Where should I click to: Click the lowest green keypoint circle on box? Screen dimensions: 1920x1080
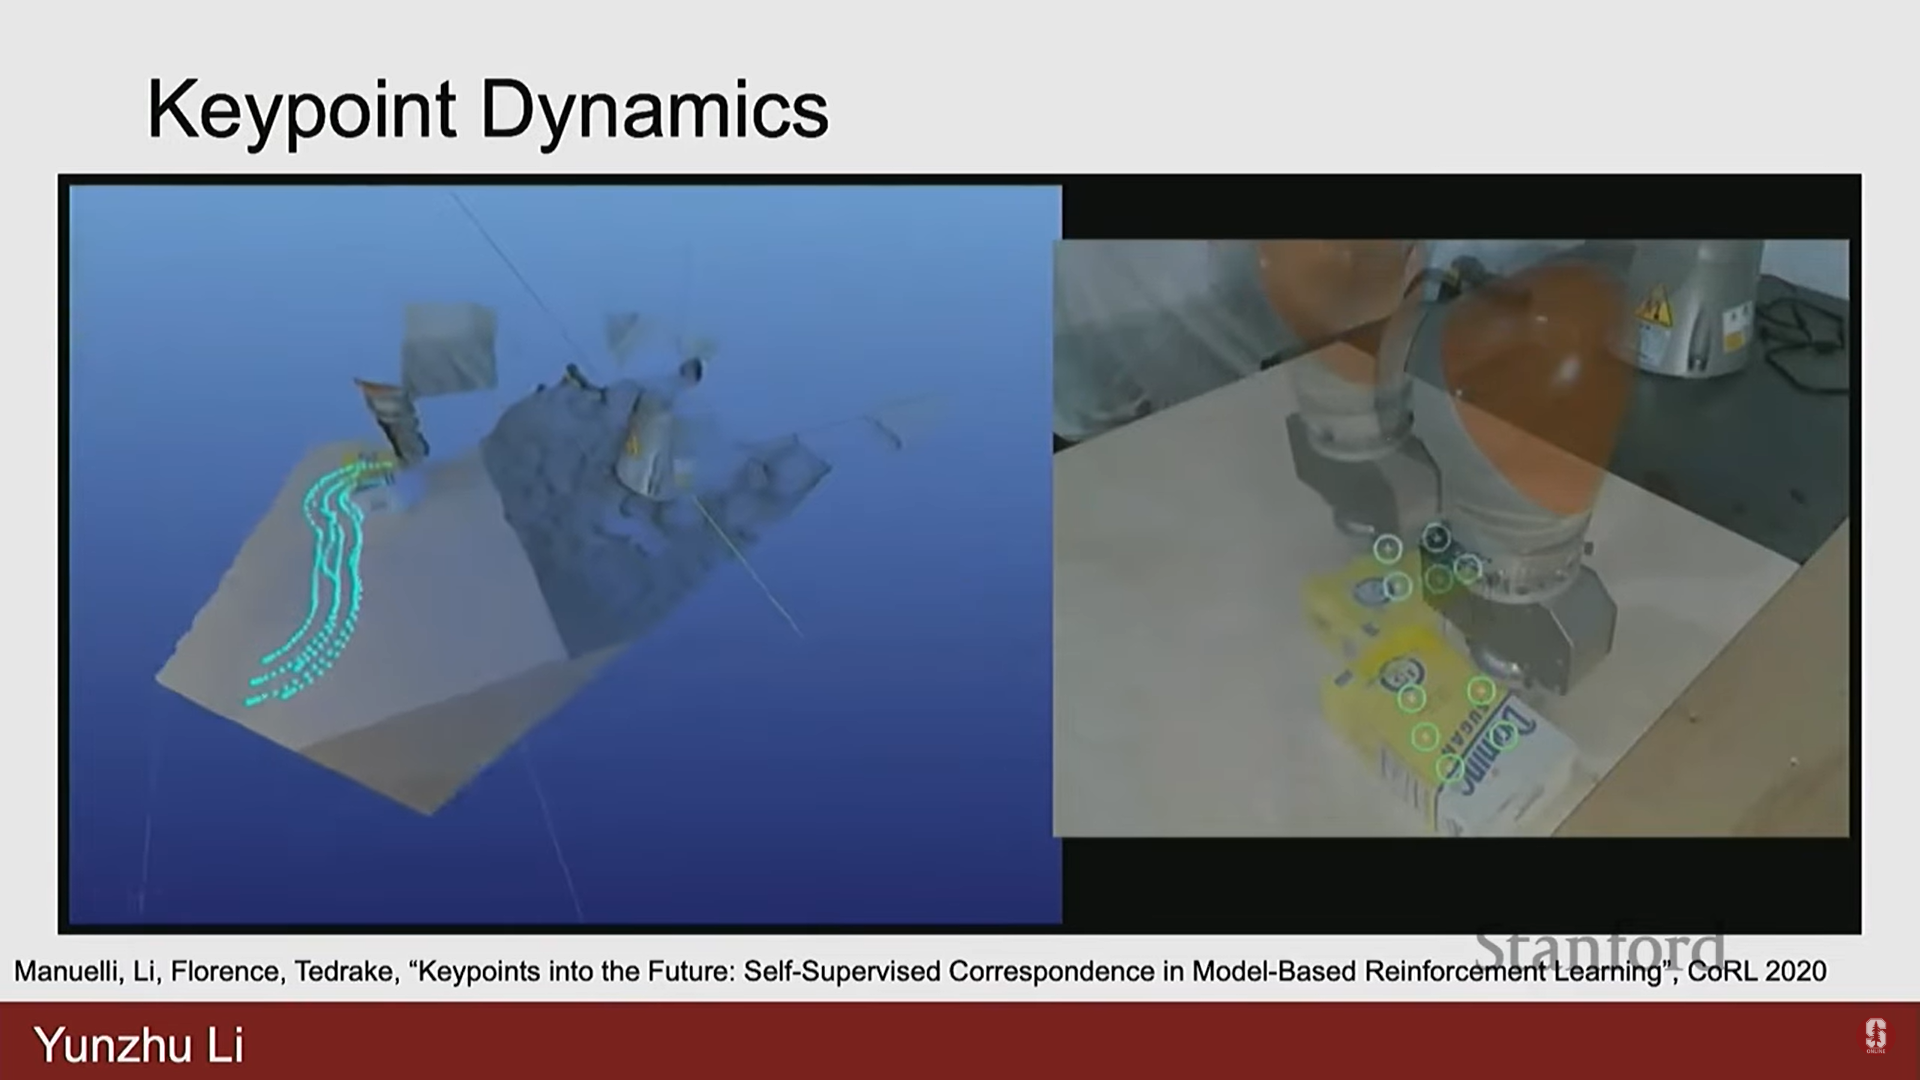point(1449,768)
